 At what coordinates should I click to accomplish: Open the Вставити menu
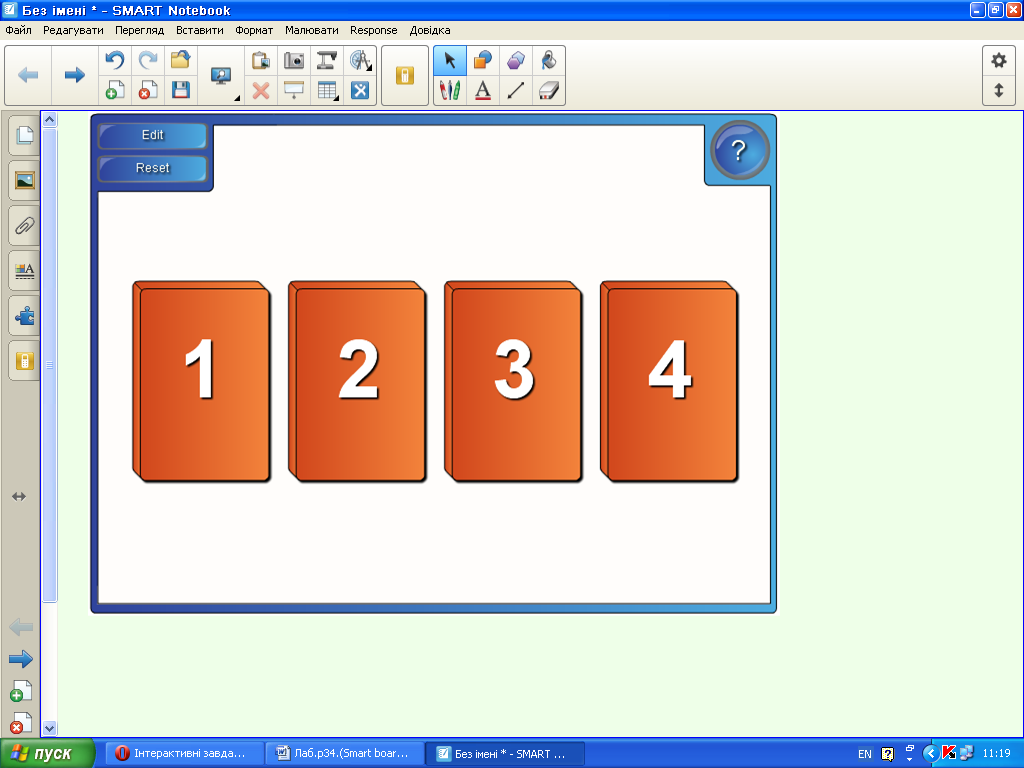199,30
